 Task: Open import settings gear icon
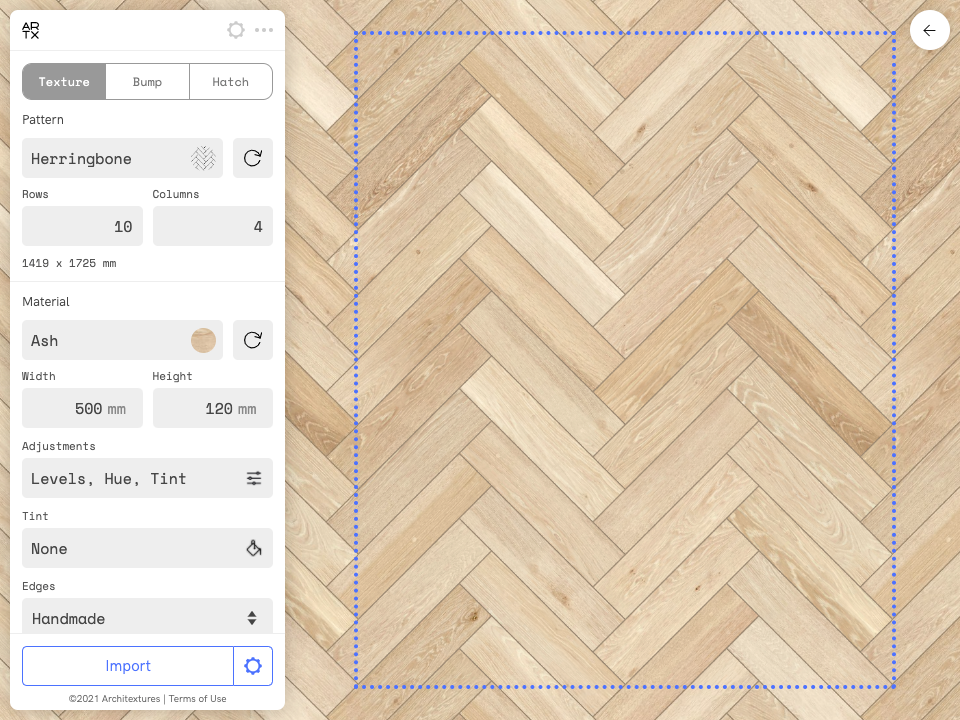tap(253, 666)
